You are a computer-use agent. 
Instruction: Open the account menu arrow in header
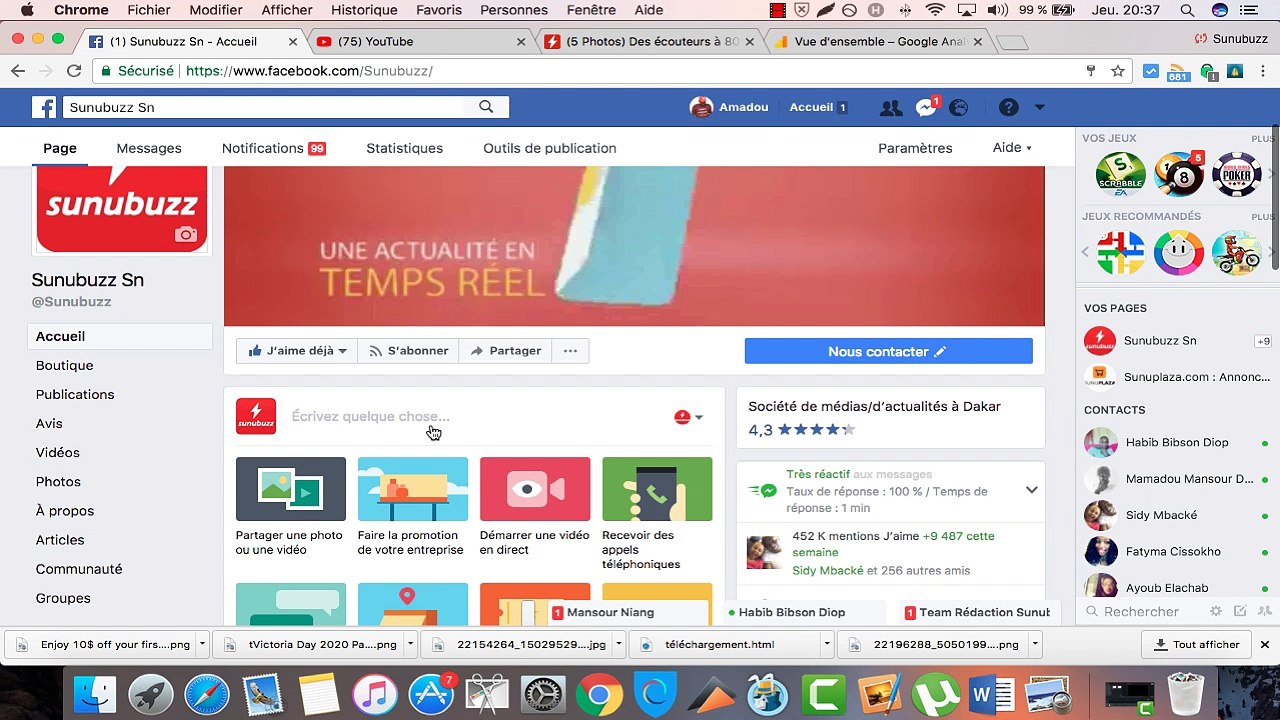[x=1040, y=107]
